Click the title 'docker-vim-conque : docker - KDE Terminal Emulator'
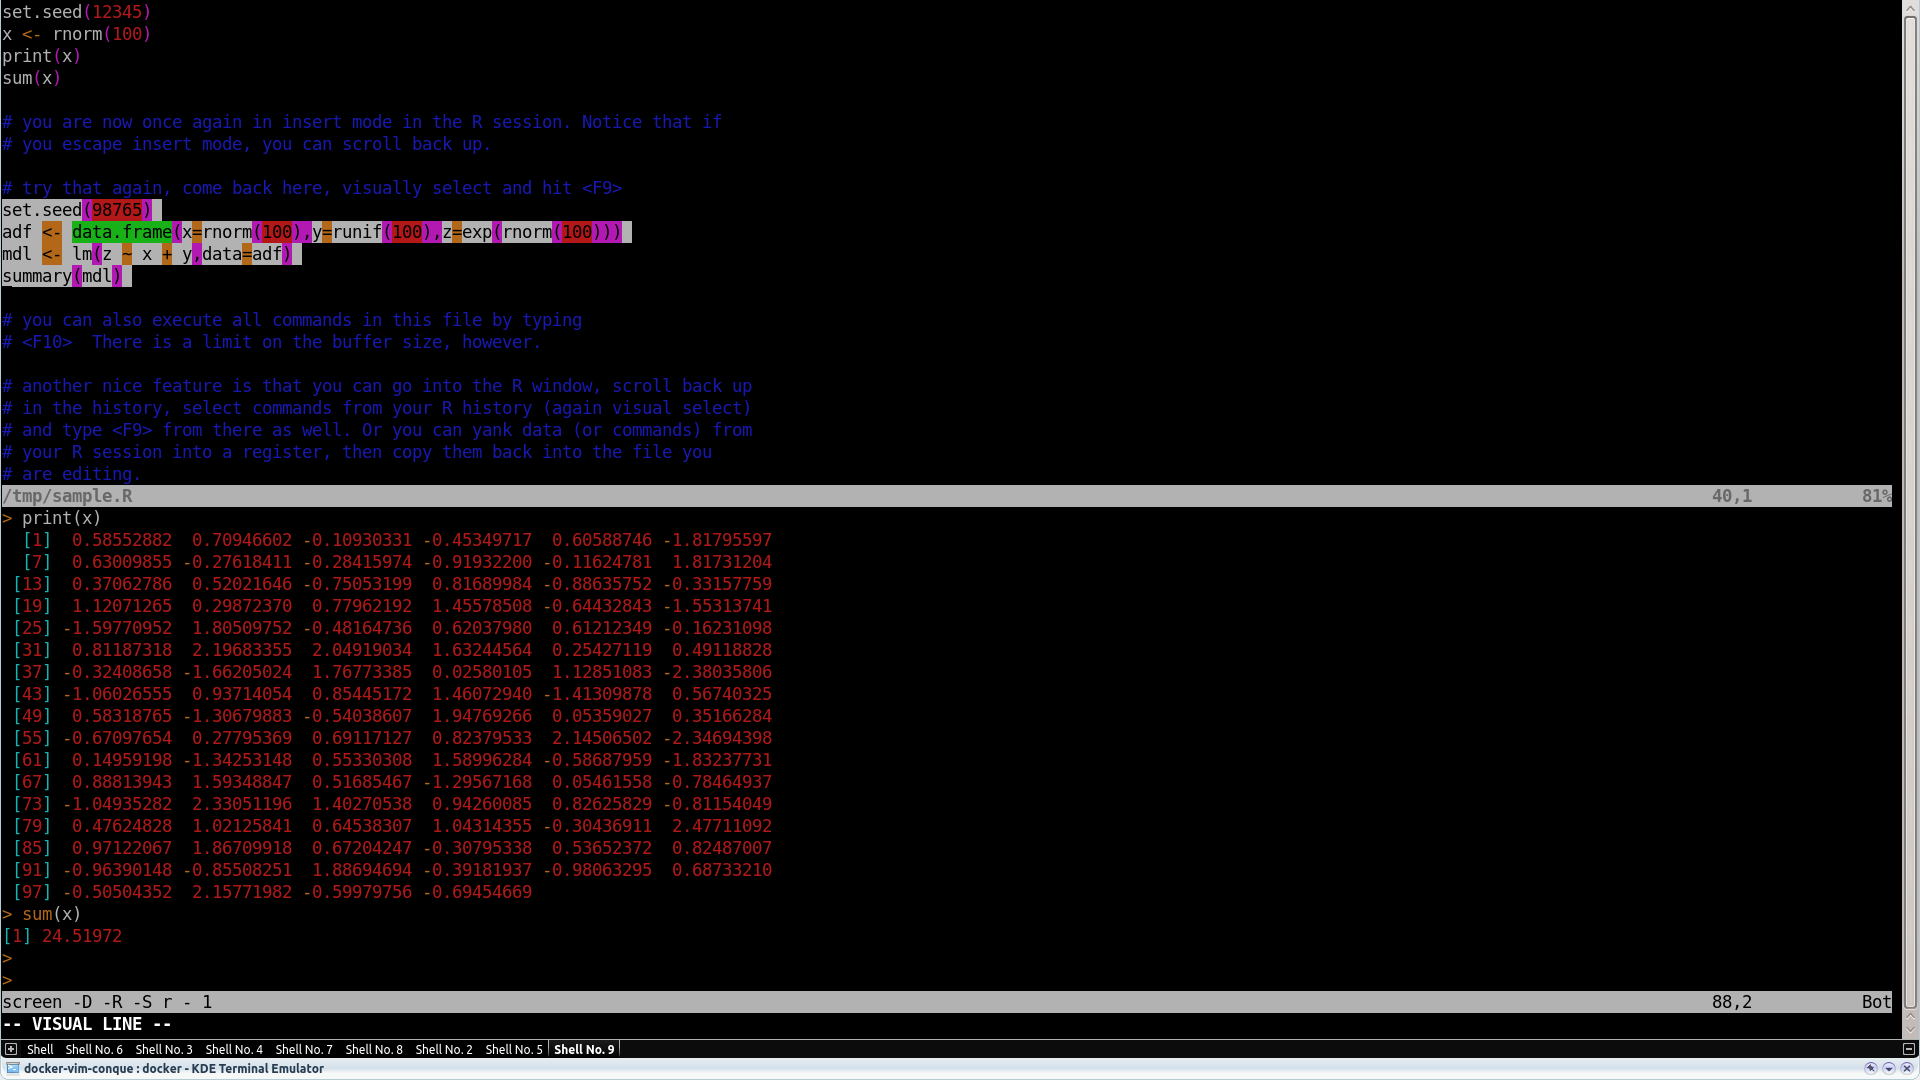Viewport: 1920px width, 1080px height. [x=174, y=1068]
